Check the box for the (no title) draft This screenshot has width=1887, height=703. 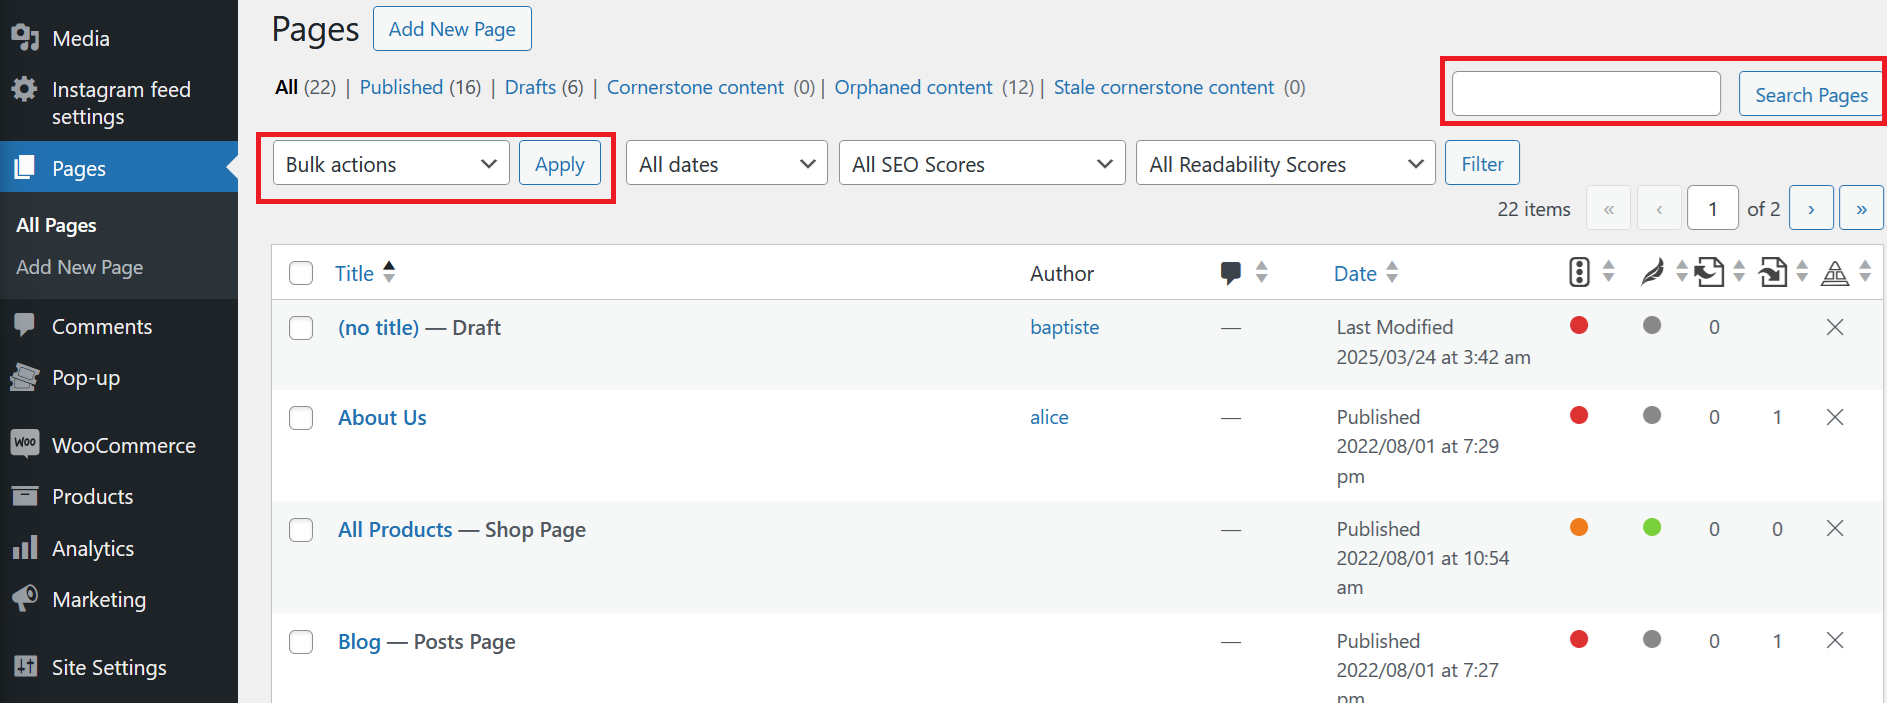[301, 328]
